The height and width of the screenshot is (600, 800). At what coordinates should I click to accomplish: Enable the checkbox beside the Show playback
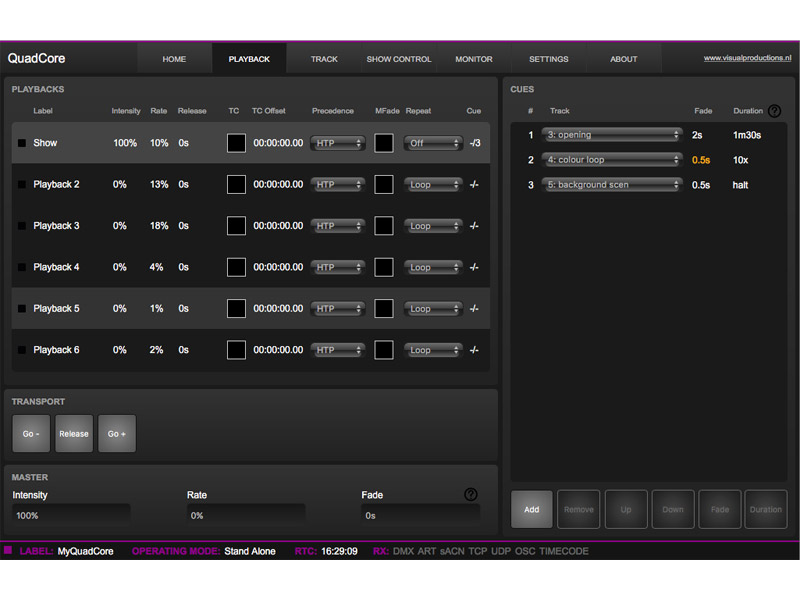[x=22, y=142]
